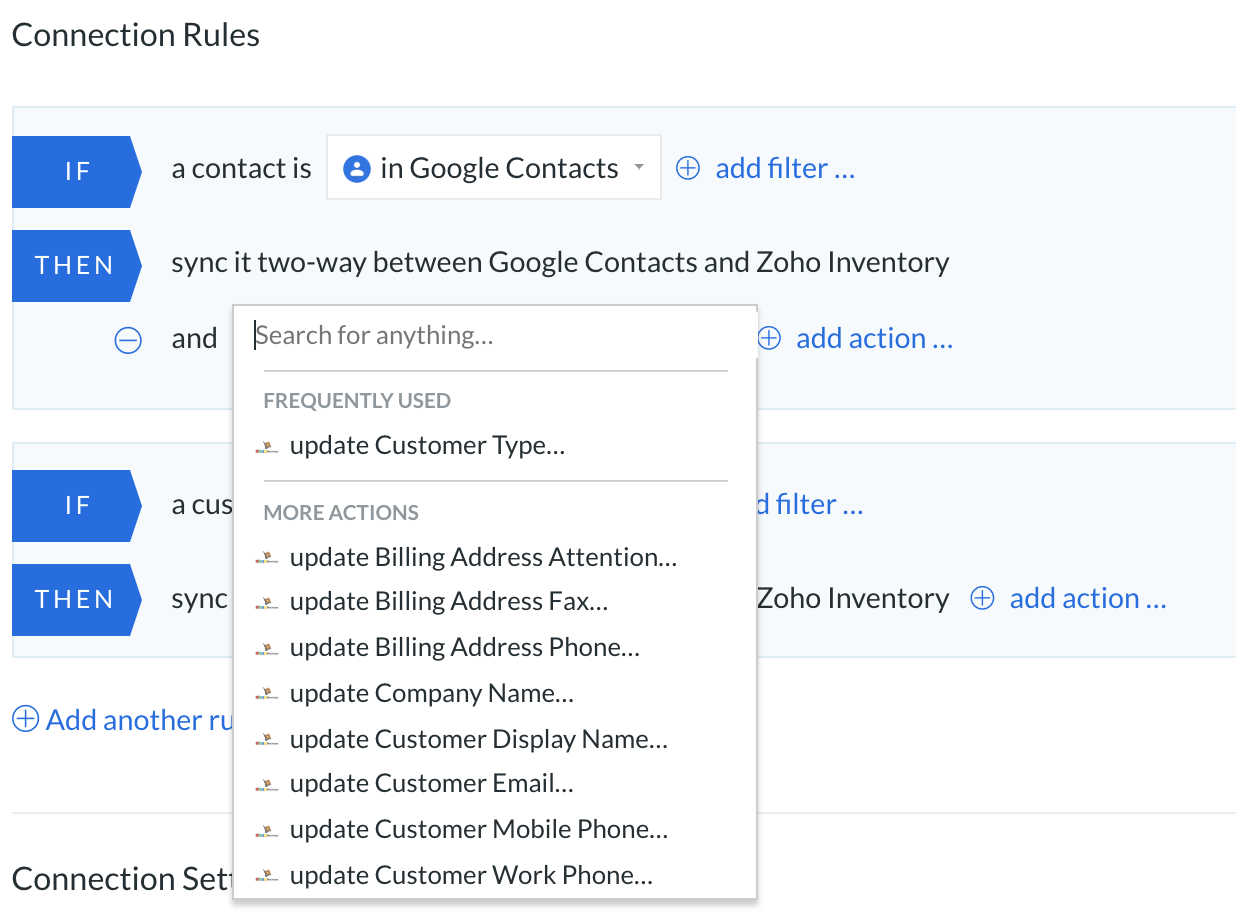Click the first rule's IF label
Screen dimensions: 1236x916
pos(75,172)
